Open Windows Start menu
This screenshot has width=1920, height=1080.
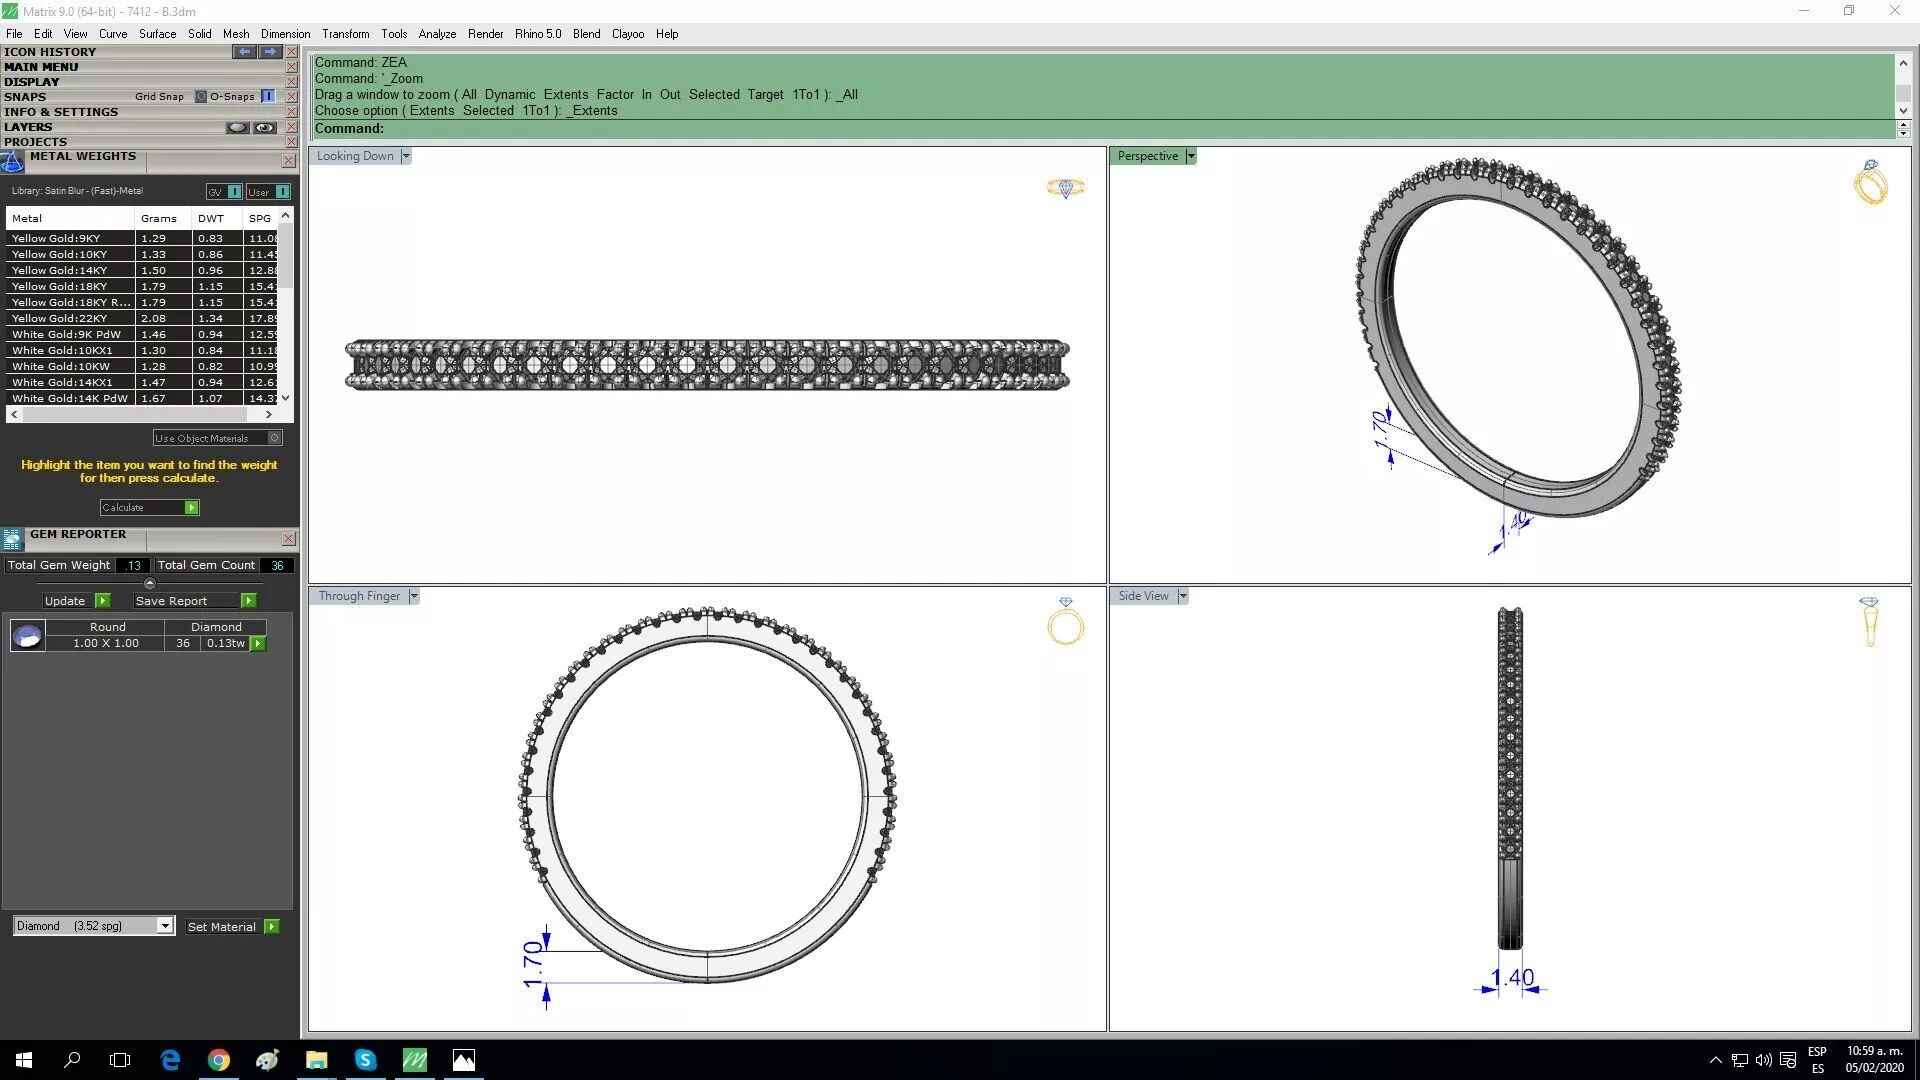click(24, 1060)
